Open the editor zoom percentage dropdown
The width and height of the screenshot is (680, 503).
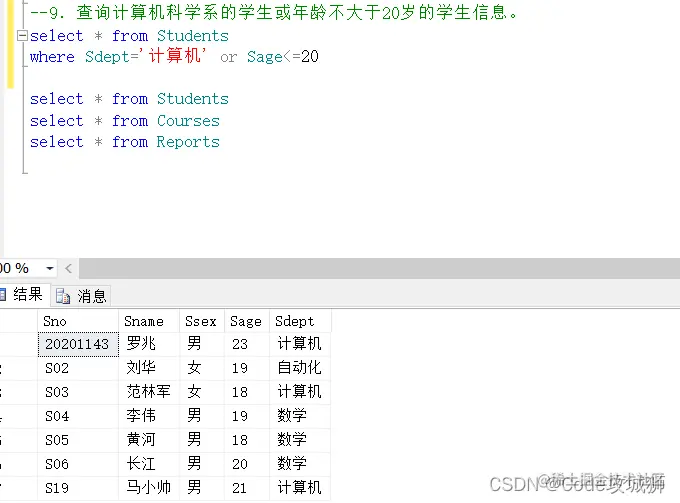coord(50,268)
